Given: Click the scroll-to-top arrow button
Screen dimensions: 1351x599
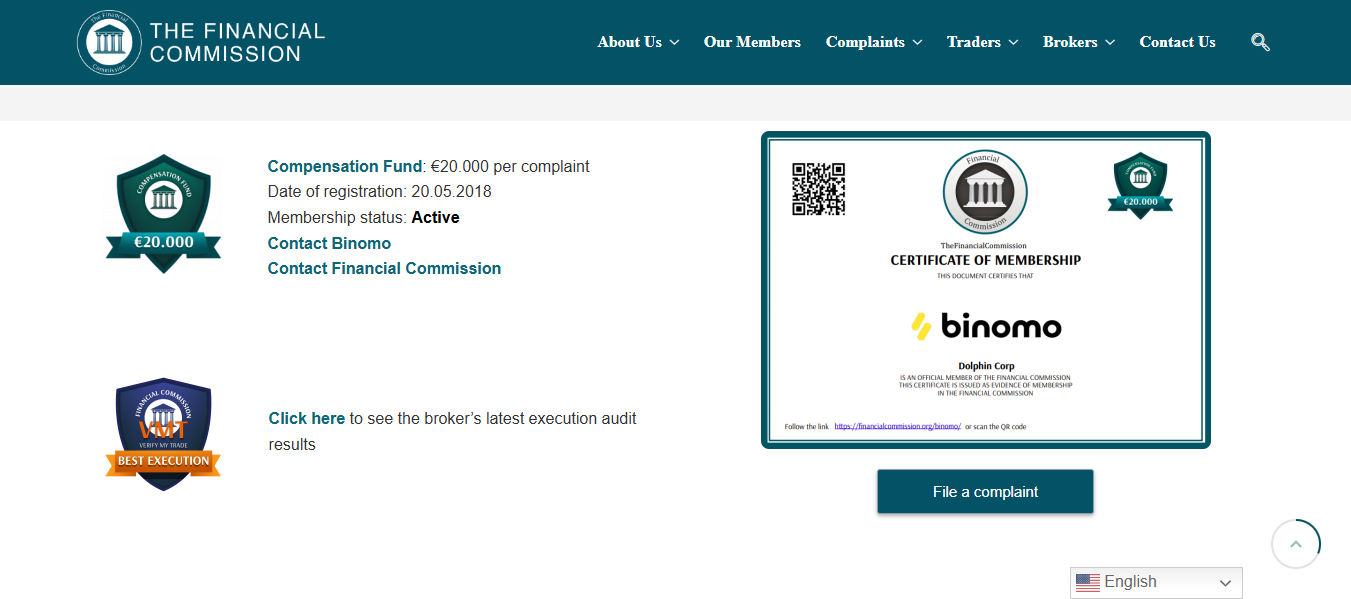Looking at the screenshot, I should 1295,543.
